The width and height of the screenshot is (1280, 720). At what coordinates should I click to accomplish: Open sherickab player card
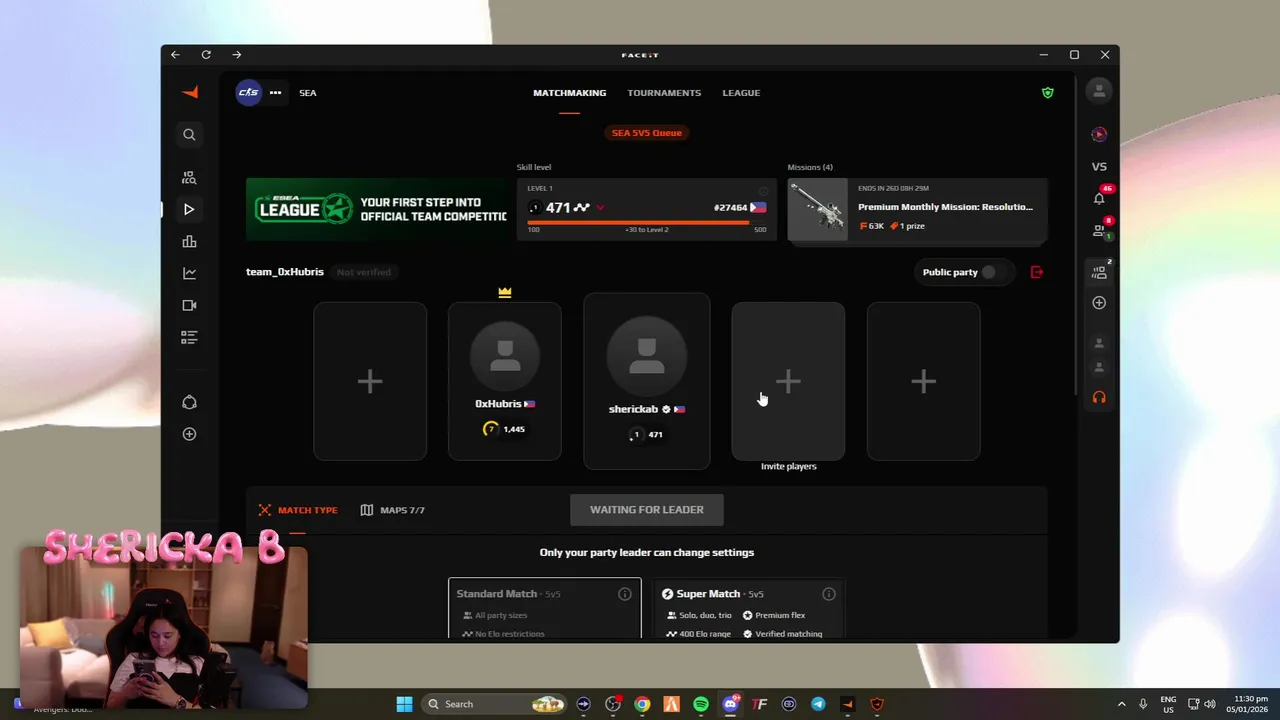(x=647, y=381)
